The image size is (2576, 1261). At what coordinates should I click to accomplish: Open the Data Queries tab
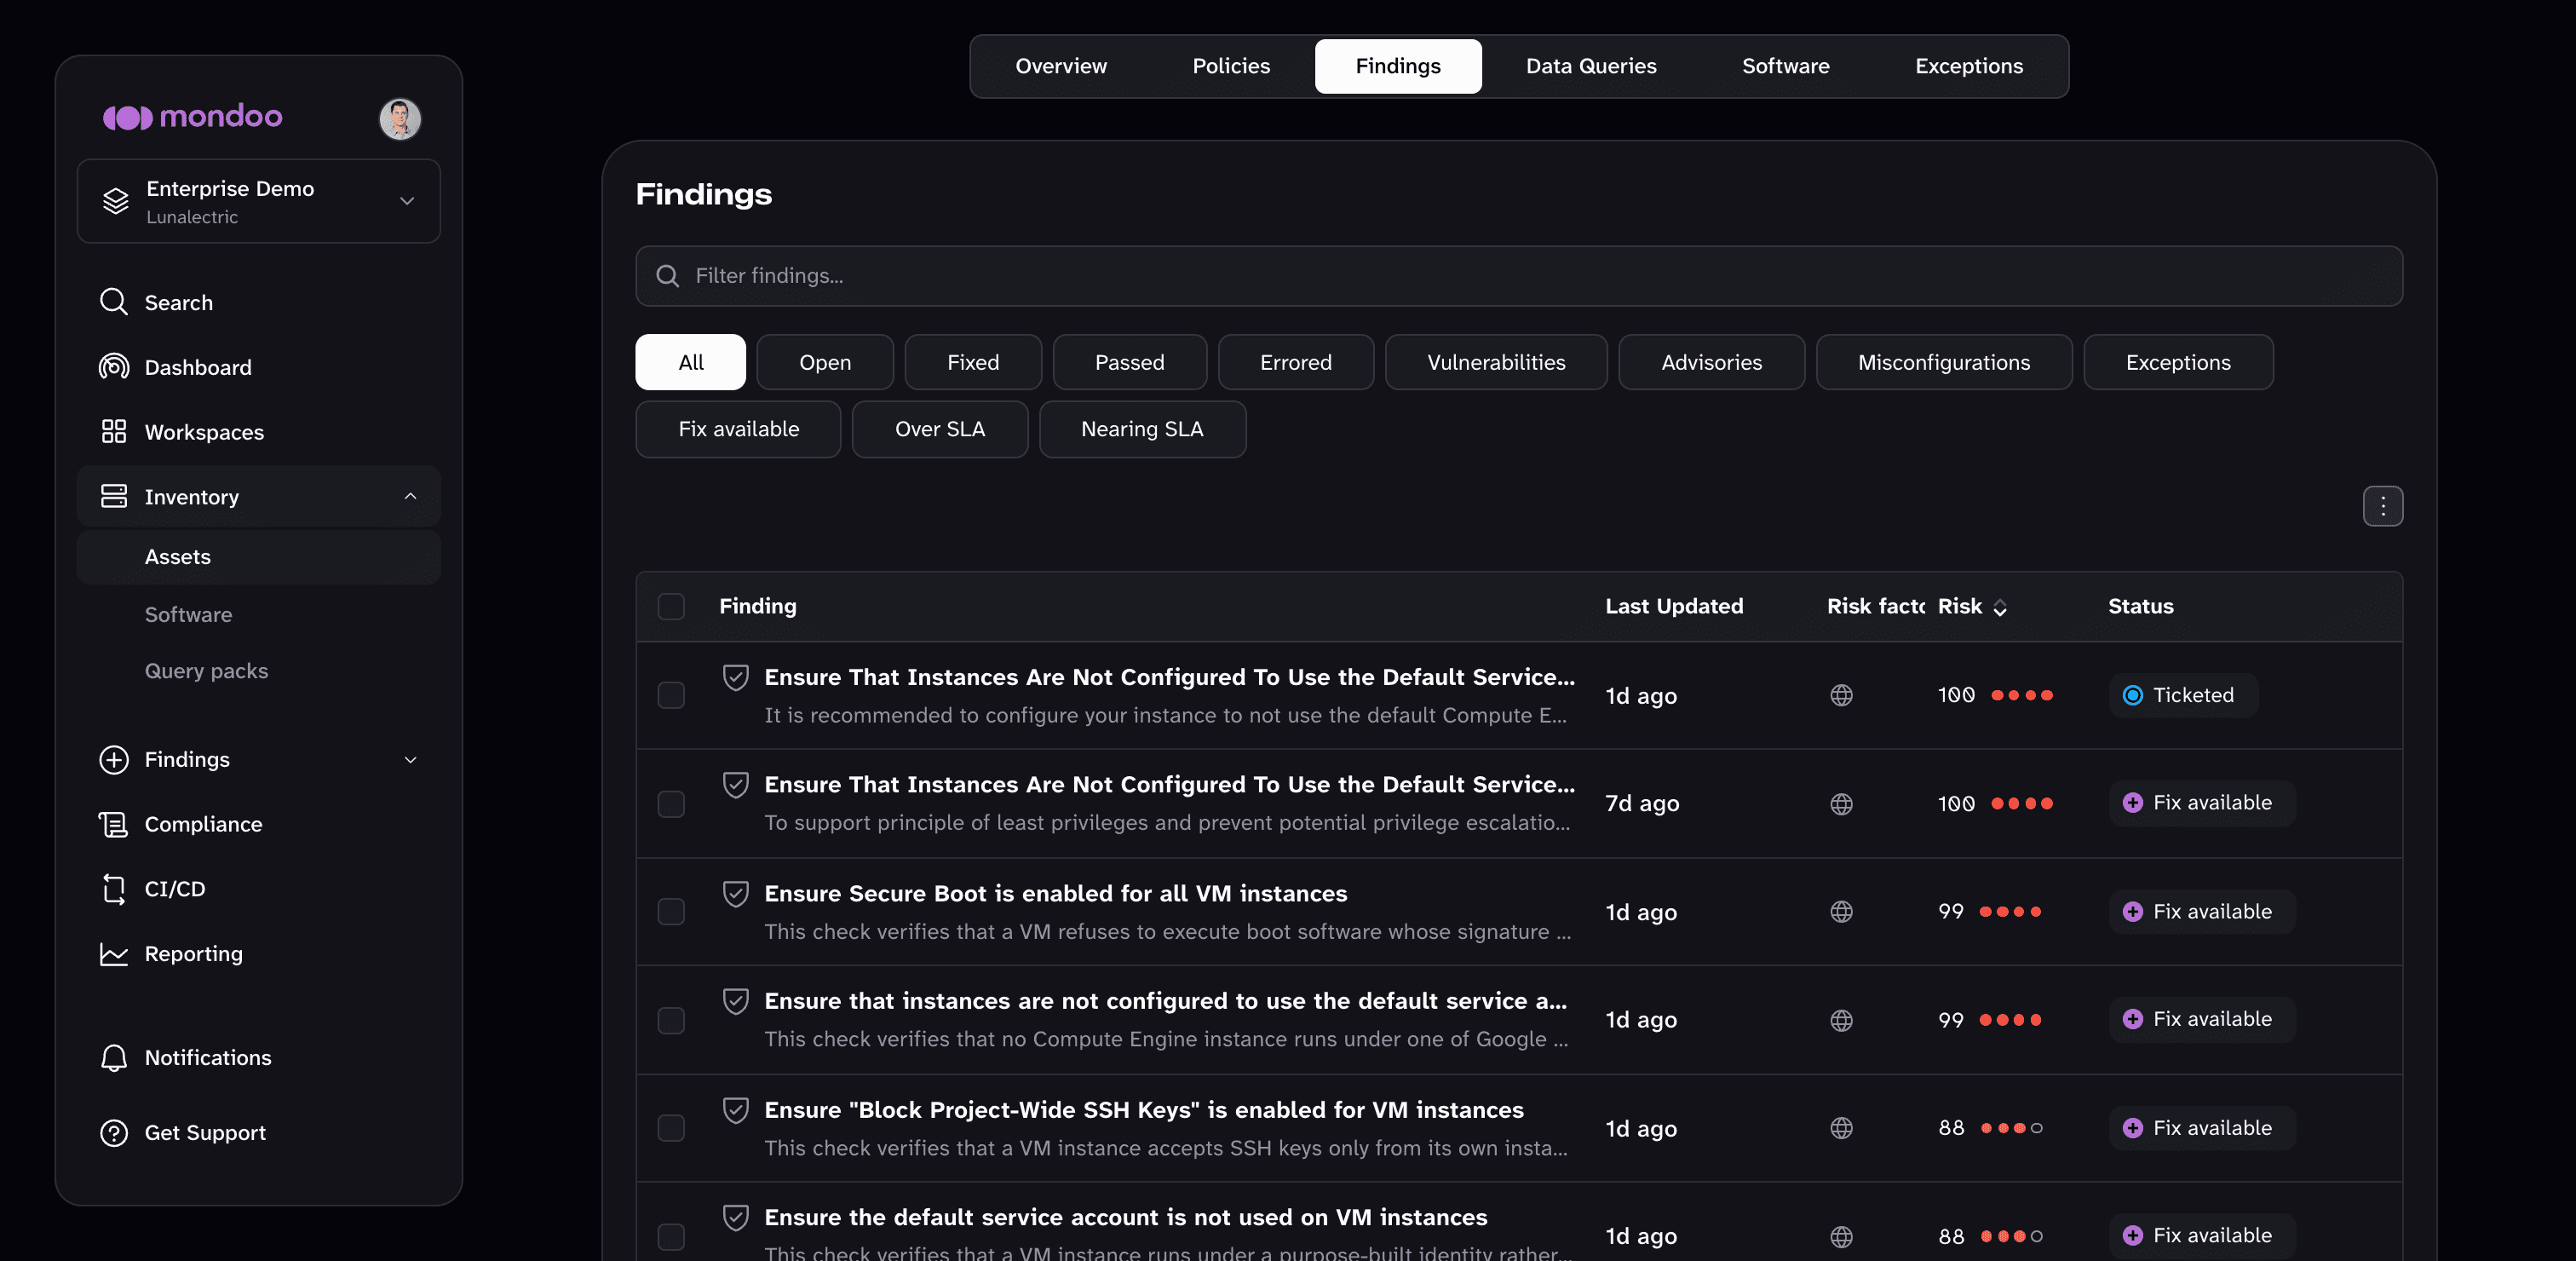(x=1591, y=66)
